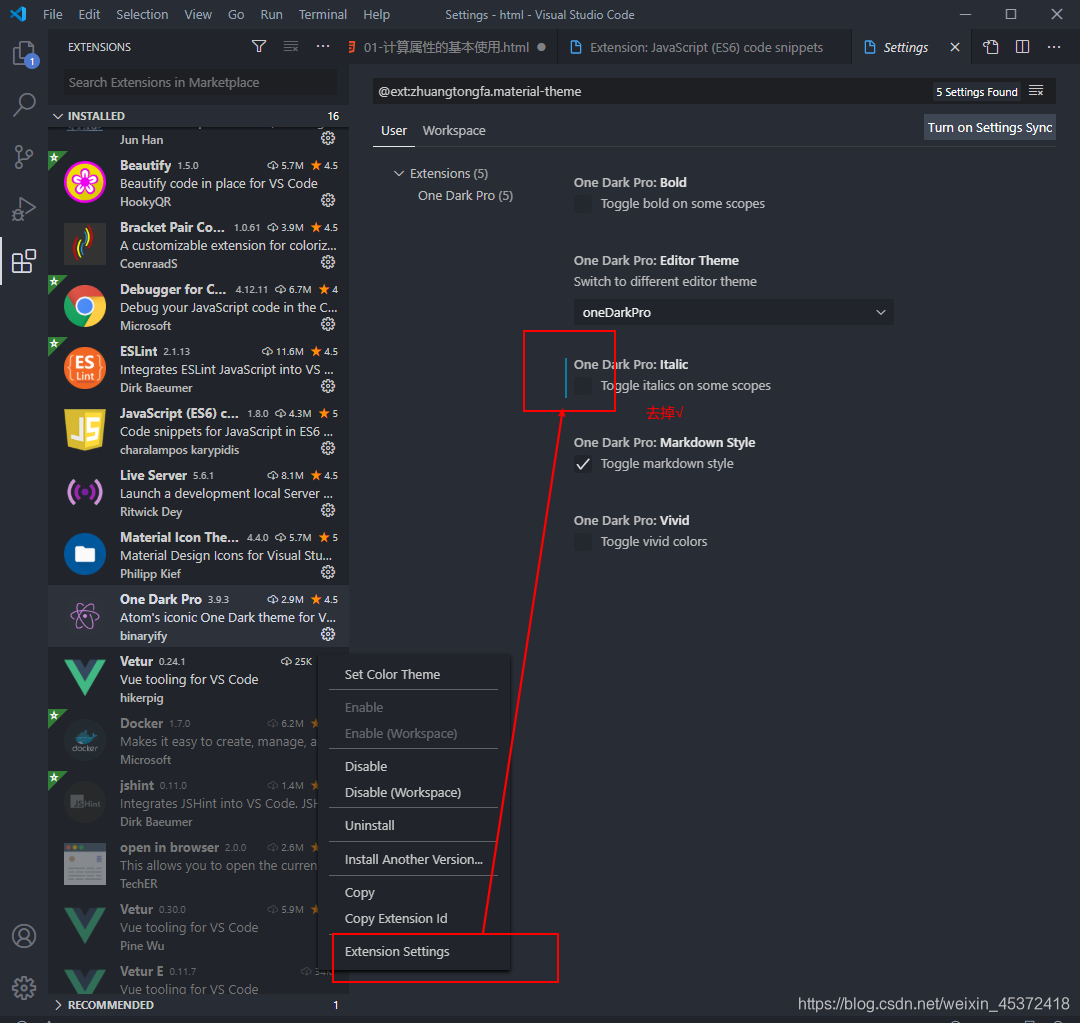Open editor more actions ellipsis

1054,47
